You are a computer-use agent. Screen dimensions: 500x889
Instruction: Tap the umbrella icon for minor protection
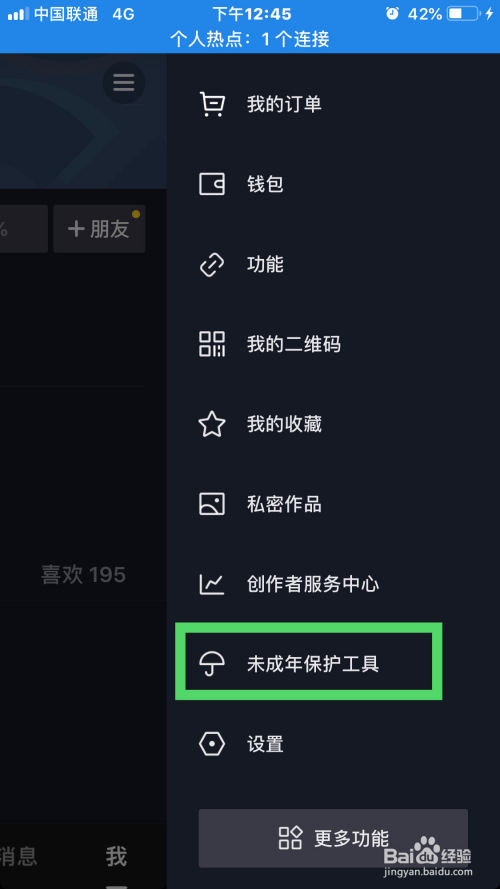point(212,664)
